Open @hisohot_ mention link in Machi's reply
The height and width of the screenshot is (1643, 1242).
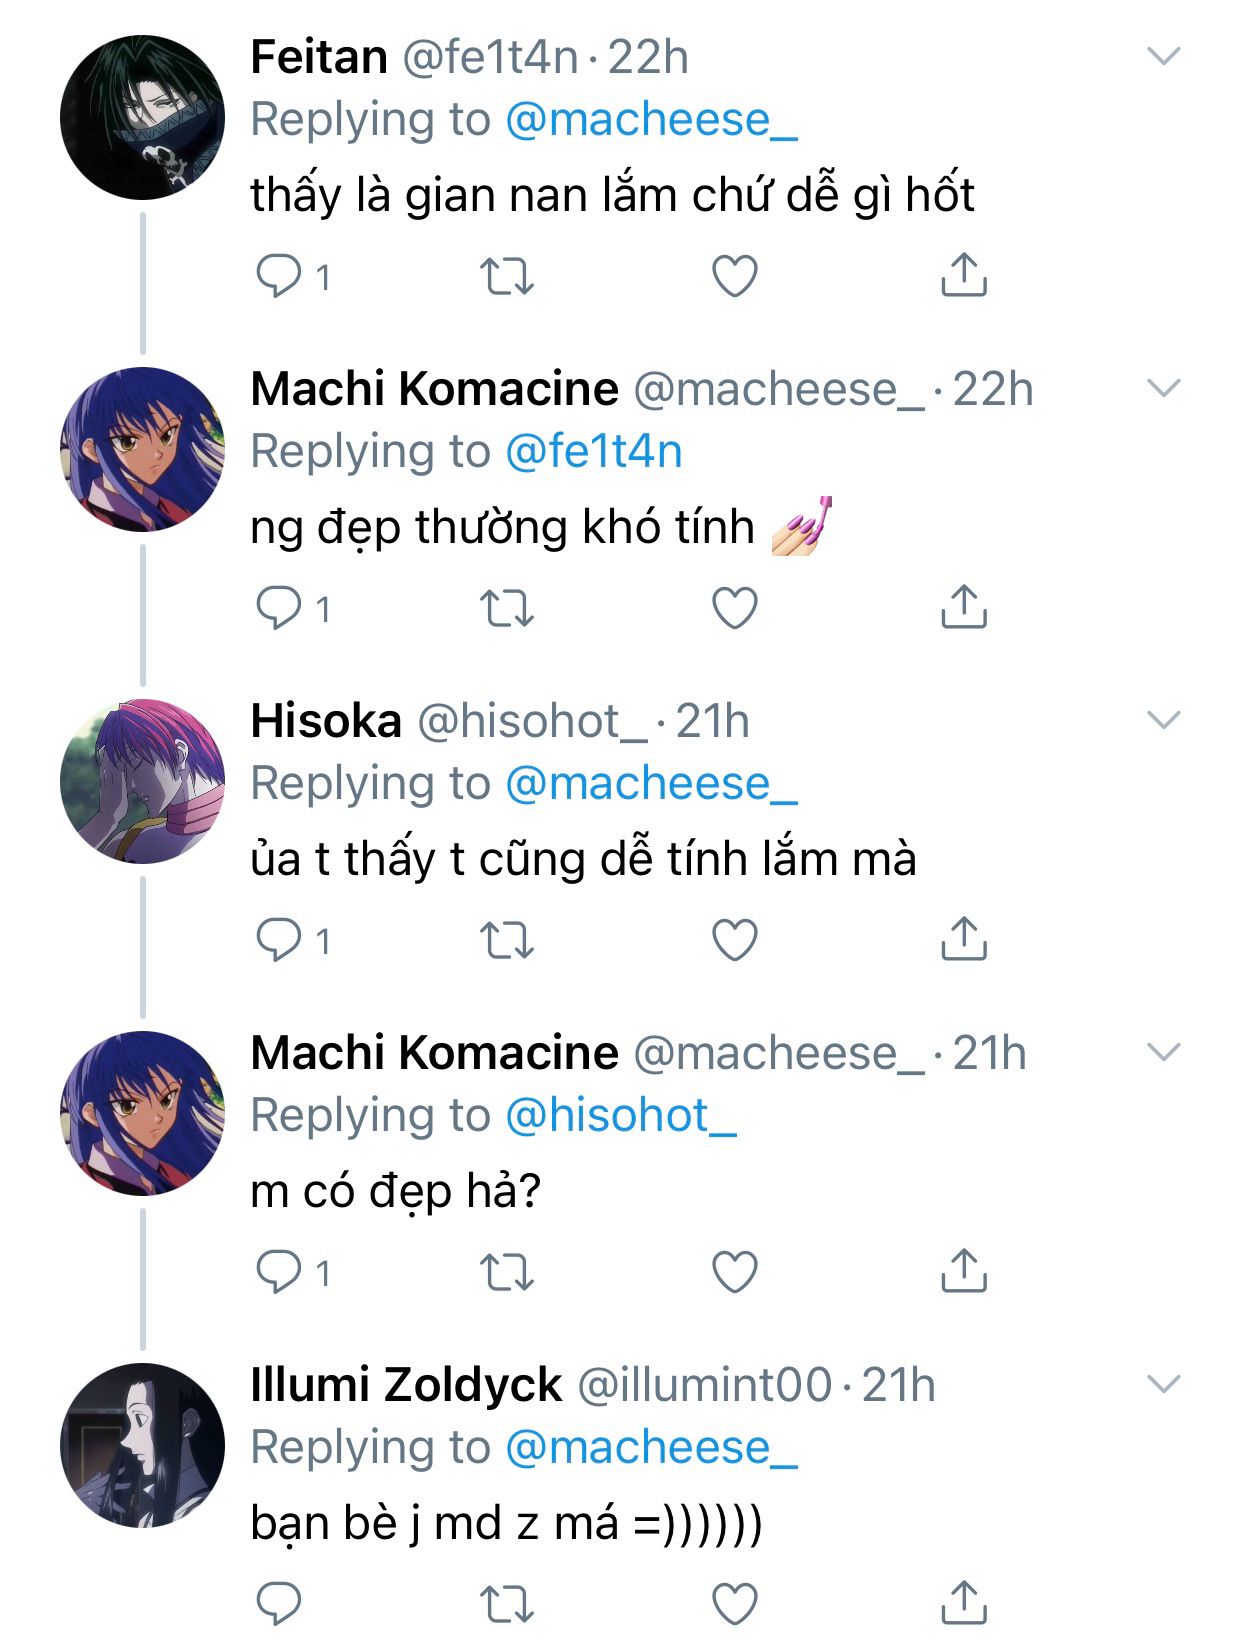click(x=621, y=1116)
